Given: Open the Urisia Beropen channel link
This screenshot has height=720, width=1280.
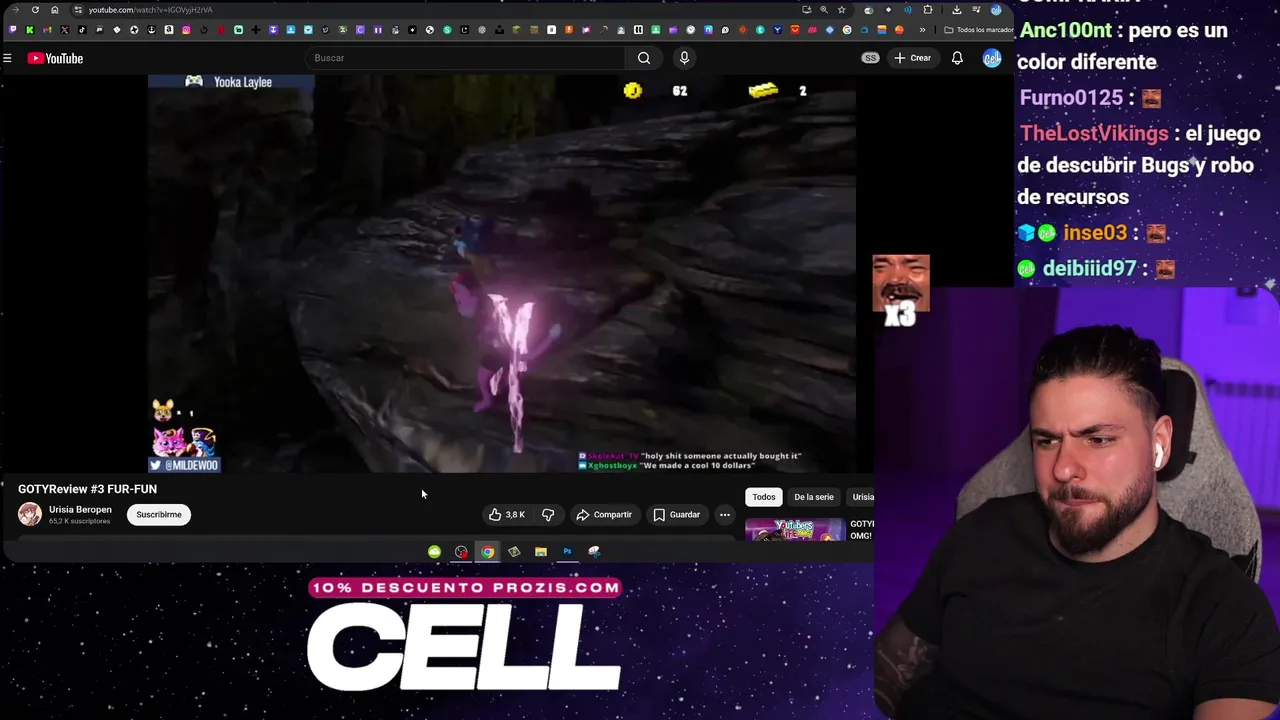Looking at the screenshot, I should (x=80, y=509).
